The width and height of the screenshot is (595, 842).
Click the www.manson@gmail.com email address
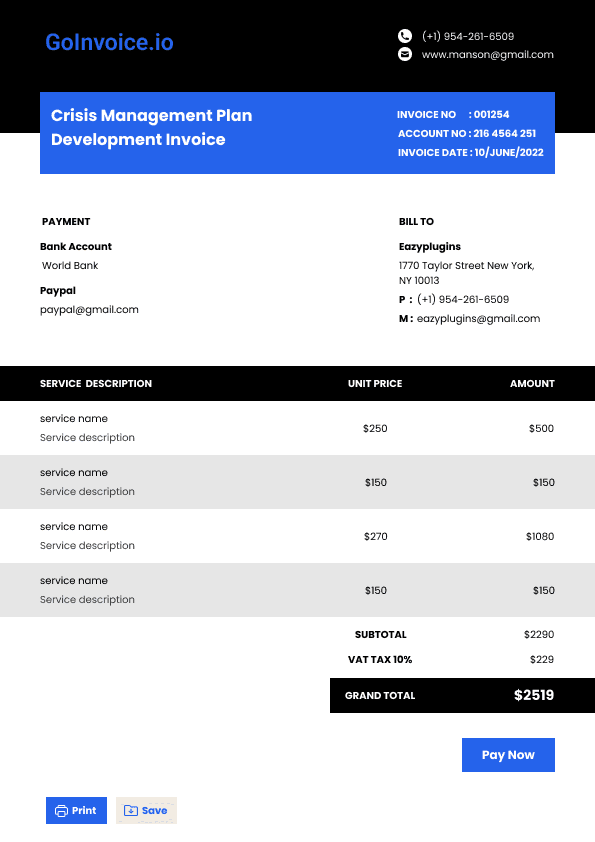pos(488,54)
